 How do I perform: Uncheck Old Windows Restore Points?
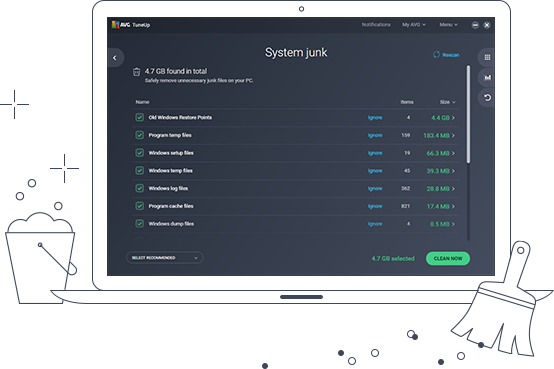pos(140,117)
